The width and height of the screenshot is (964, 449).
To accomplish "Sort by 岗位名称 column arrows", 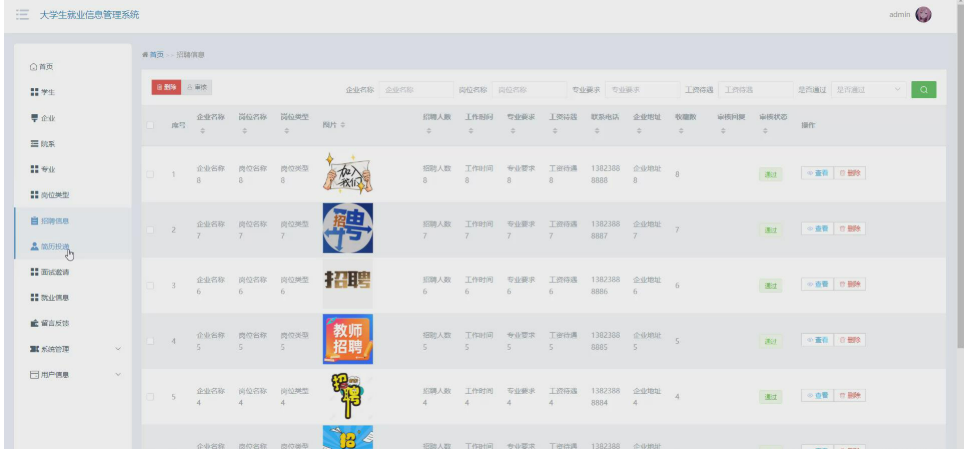I will click(245, 131).
